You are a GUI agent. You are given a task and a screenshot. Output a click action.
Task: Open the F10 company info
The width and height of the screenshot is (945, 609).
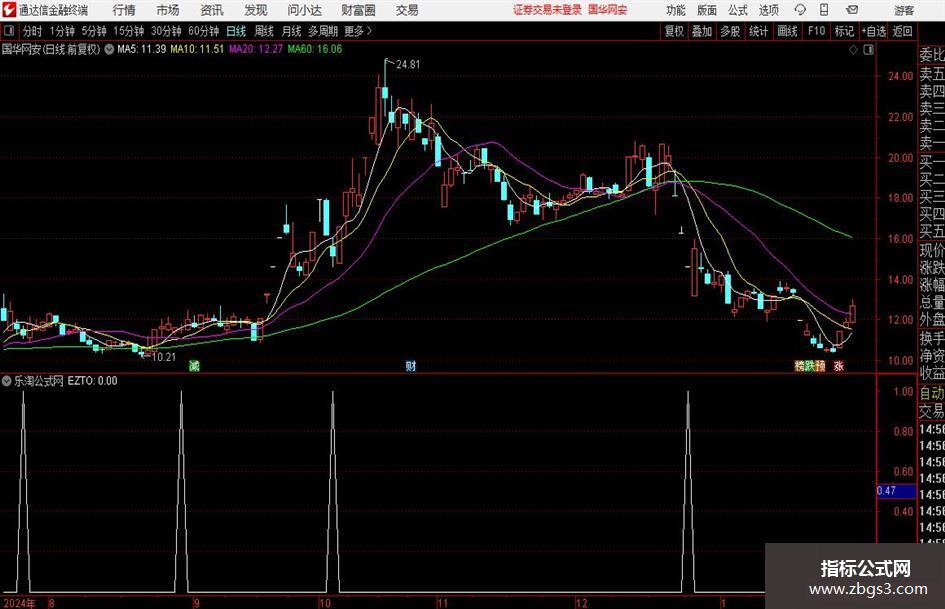click(x=816, y=31)
